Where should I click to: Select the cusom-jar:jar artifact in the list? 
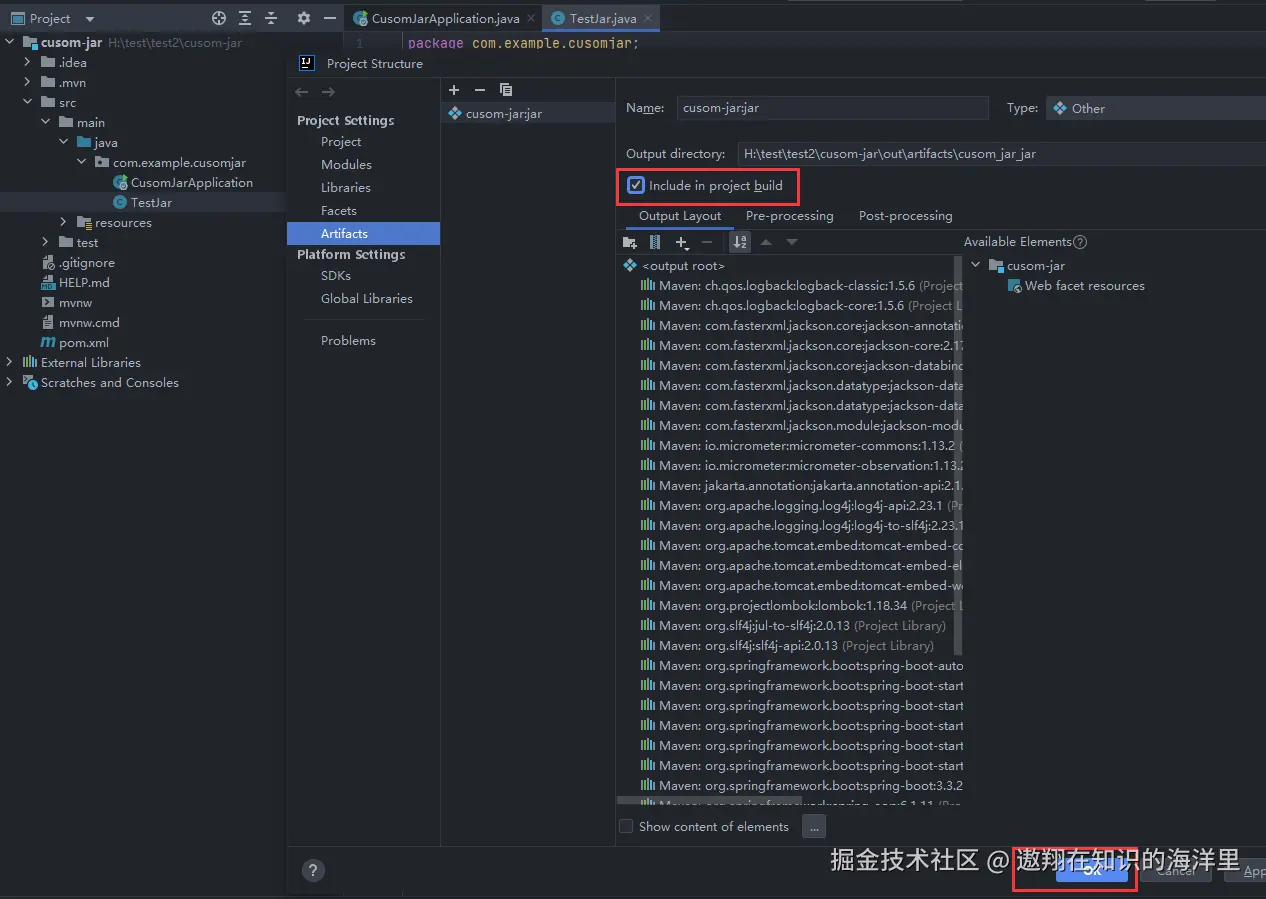point(528,114)
